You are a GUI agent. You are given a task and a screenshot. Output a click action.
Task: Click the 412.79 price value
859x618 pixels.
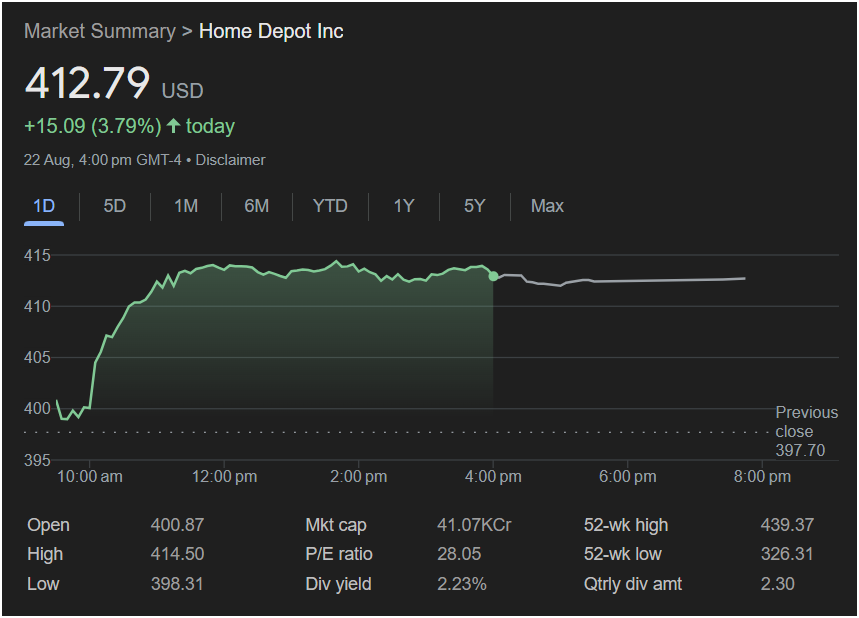tap(87, 83)
